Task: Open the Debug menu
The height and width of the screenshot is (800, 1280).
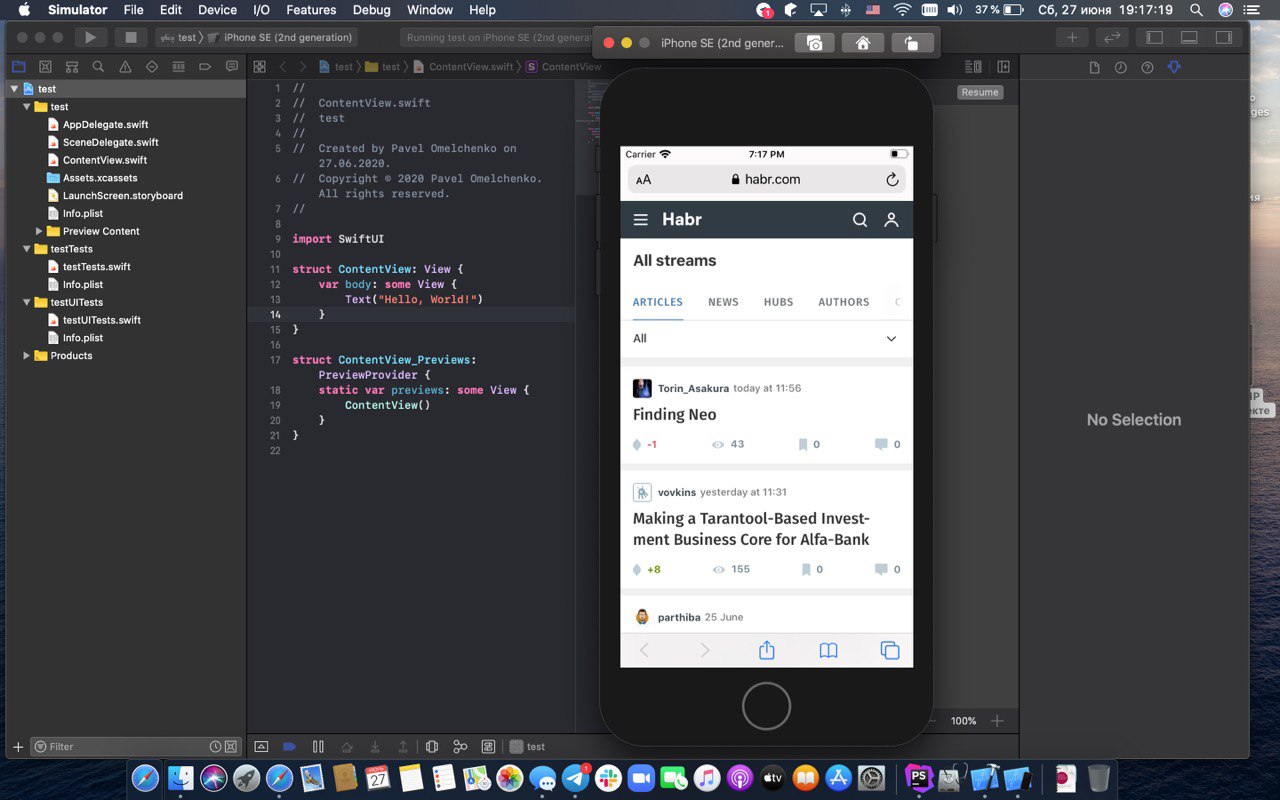Action: tap(372, 10)
